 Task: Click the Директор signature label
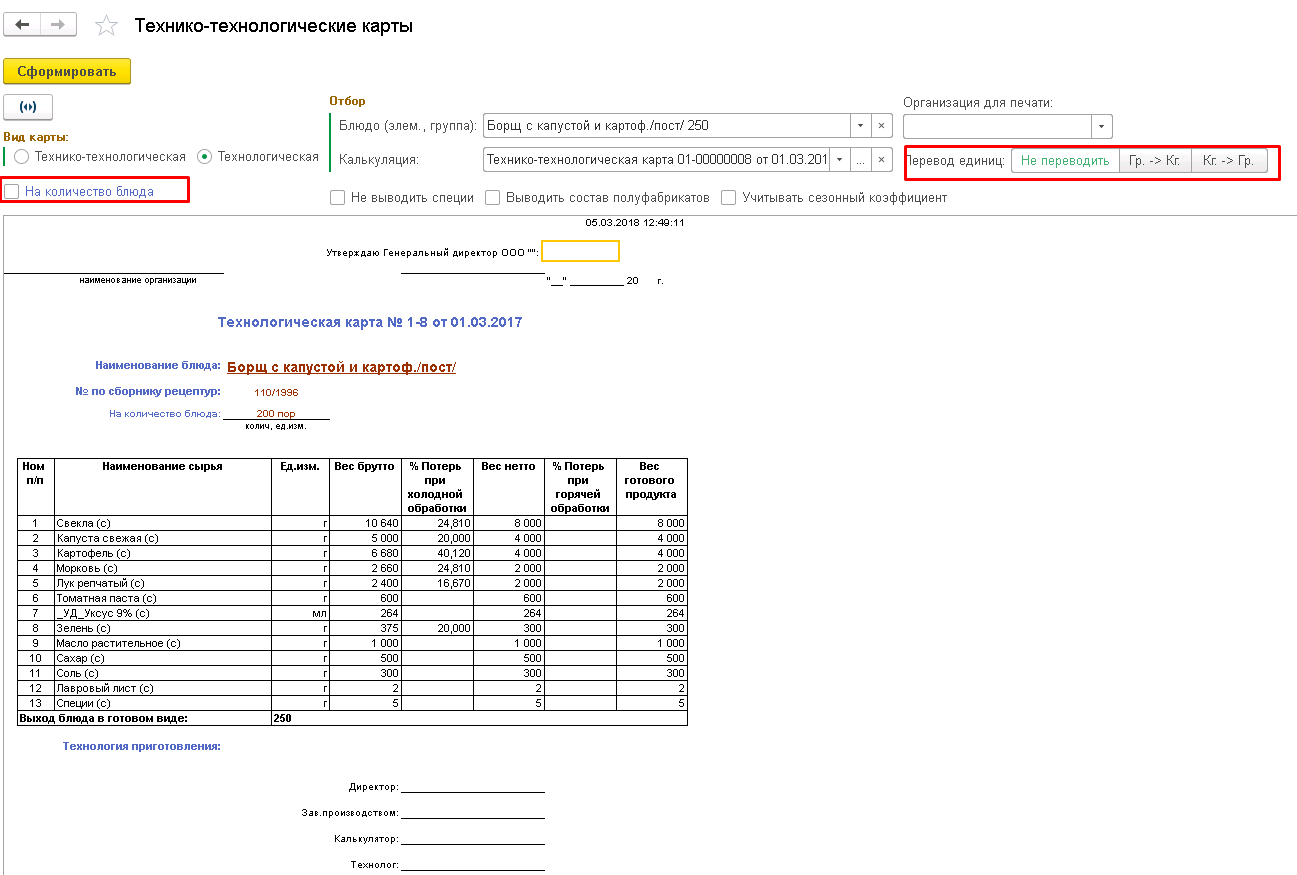[374, 787]
